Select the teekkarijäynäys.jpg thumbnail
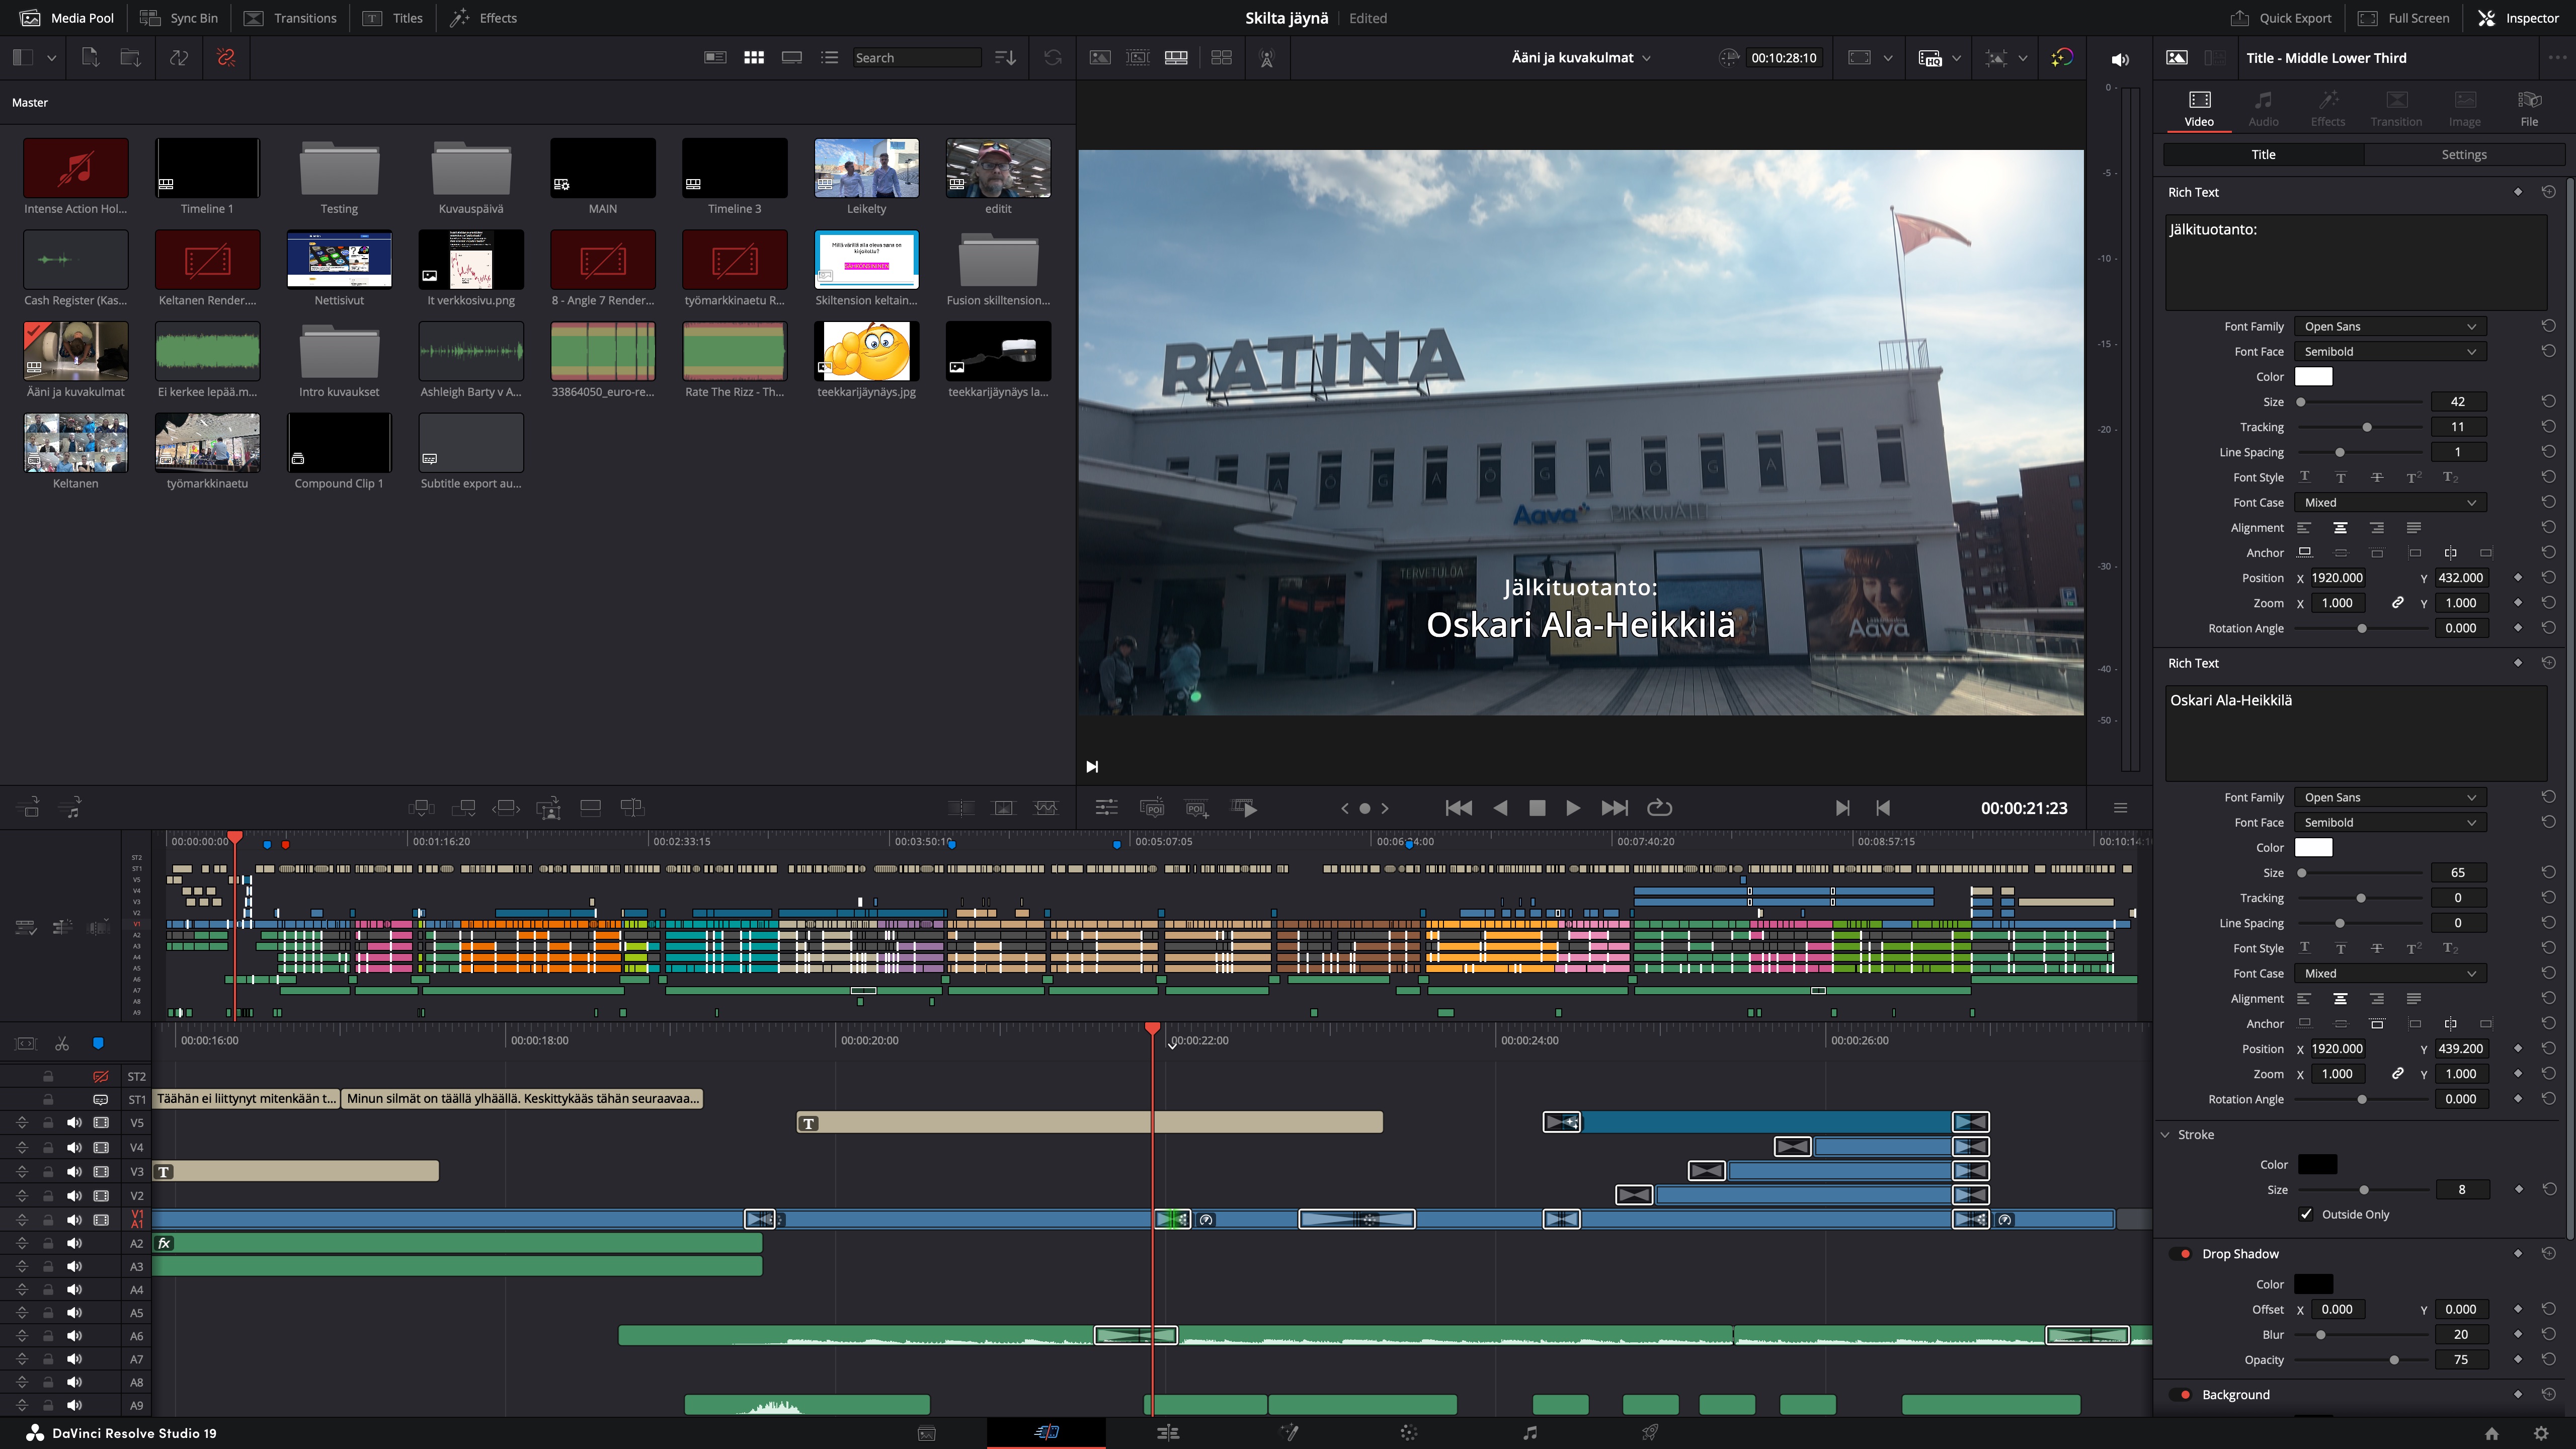This screenshot has width=2576, height=1449. (x=866, y=351)
